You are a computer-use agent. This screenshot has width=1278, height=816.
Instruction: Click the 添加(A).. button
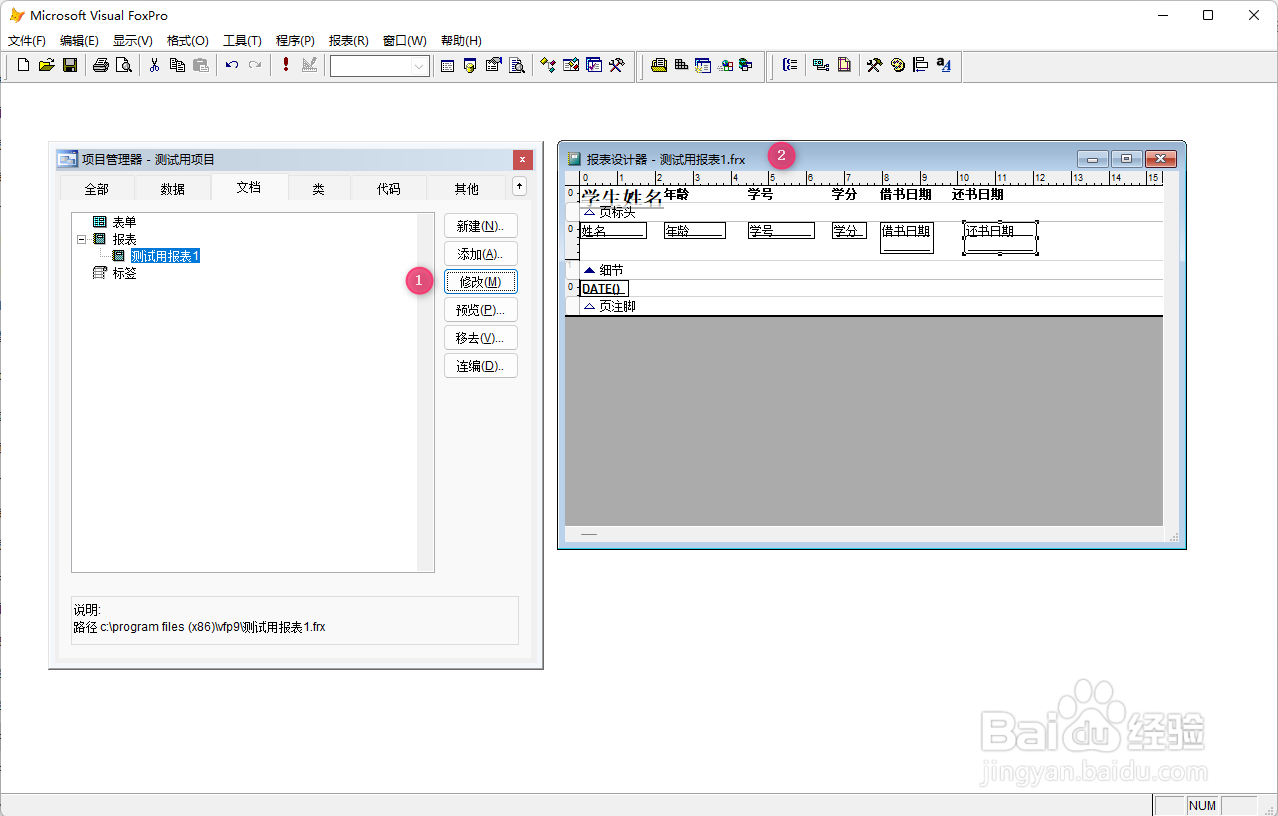pos(481,254)
